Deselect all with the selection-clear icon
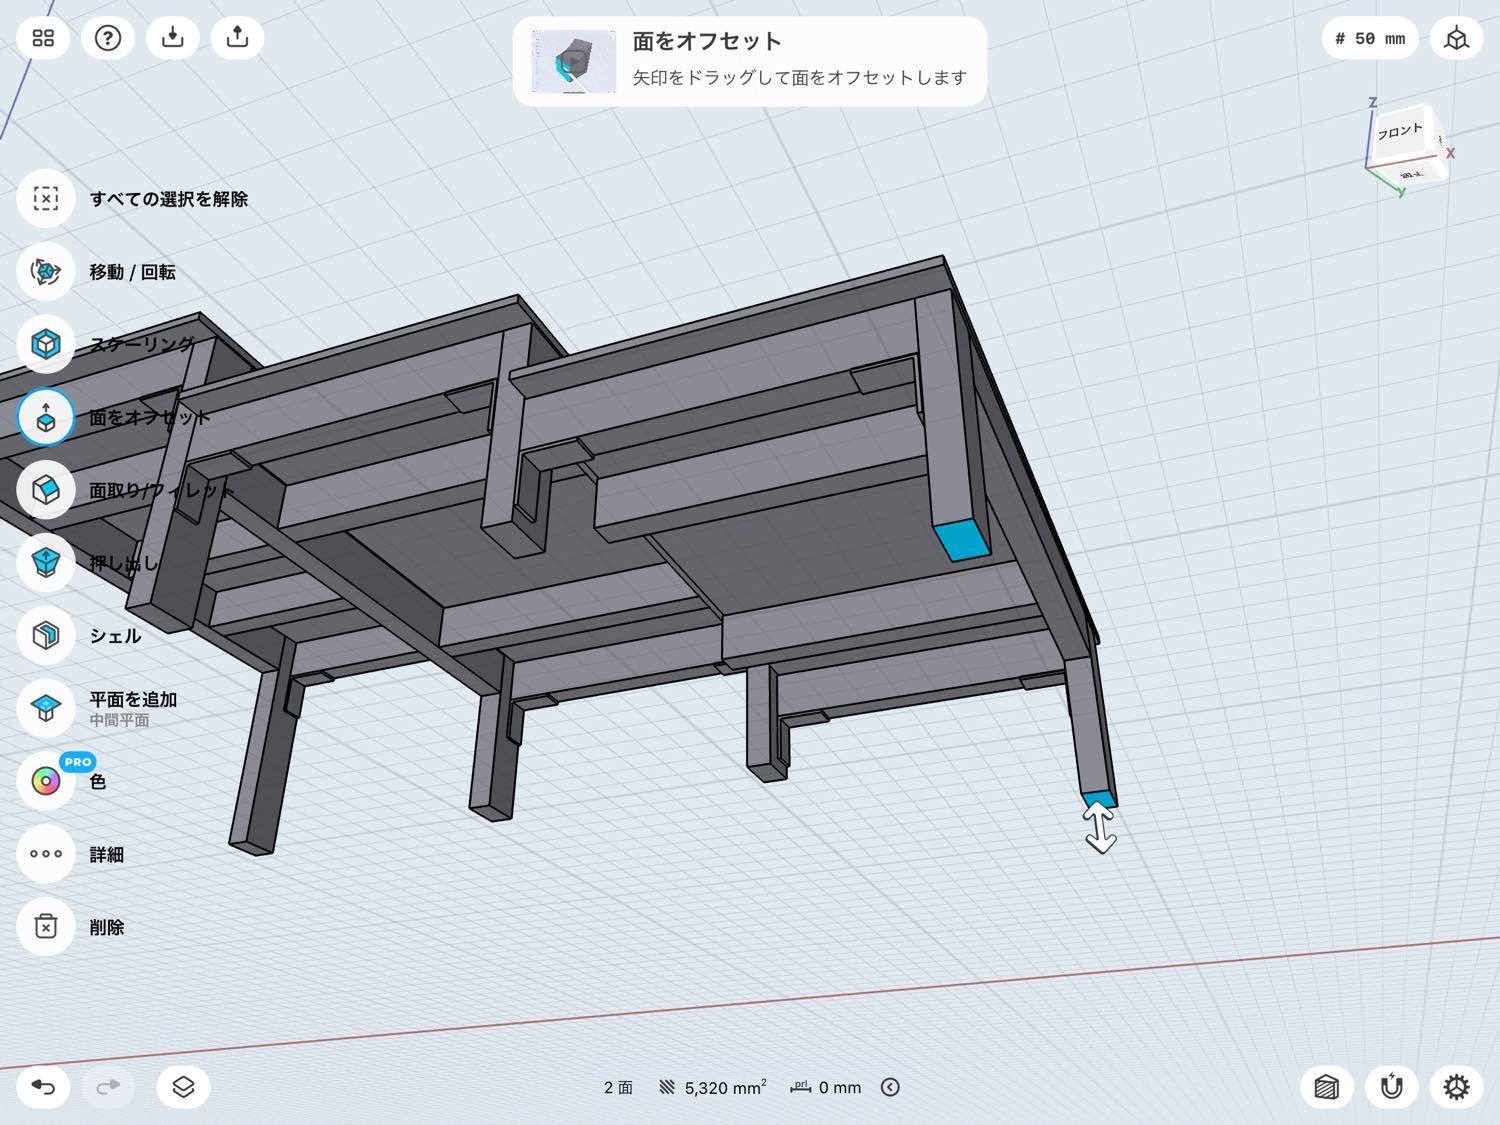The width and height of the screenshot is (1500, 1125). tap(46, 198)
